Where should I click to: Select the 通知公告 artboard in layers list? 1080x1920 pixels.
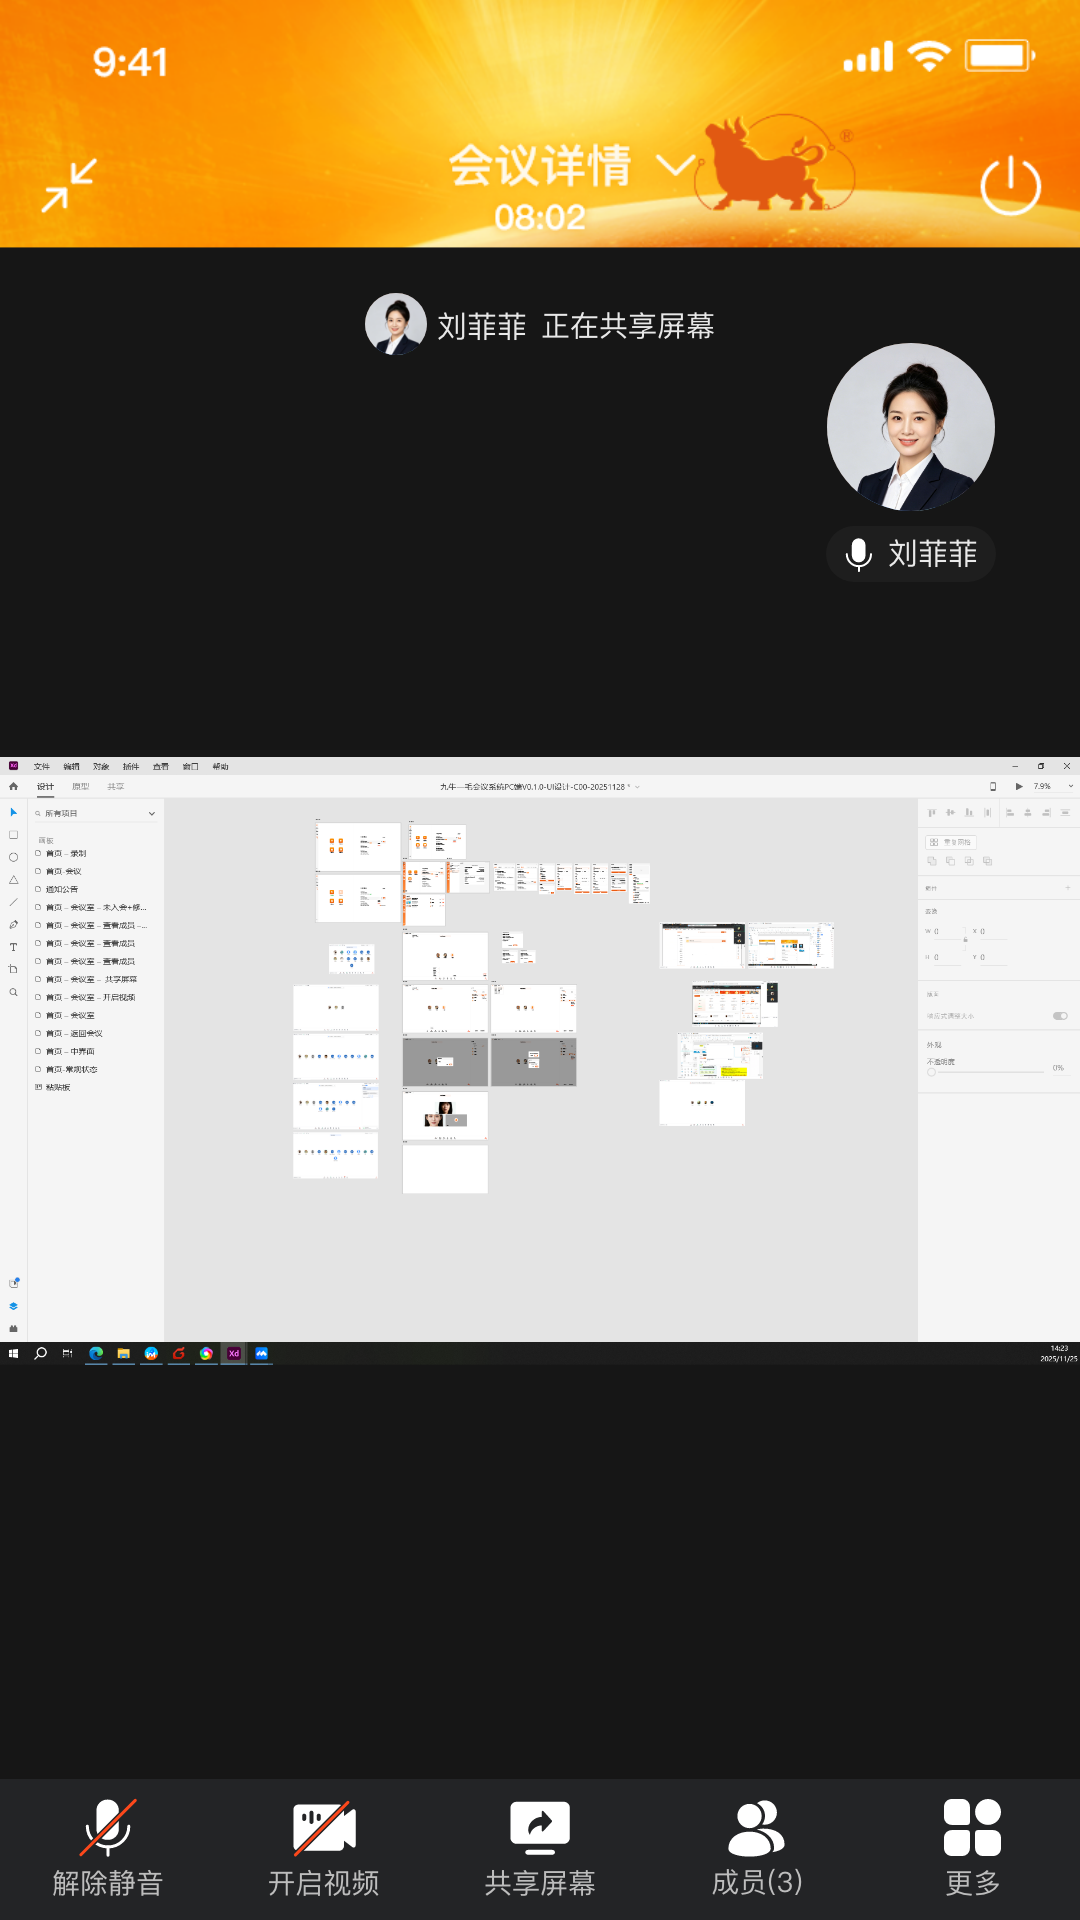pyautogui.click(x=62, y=889)
